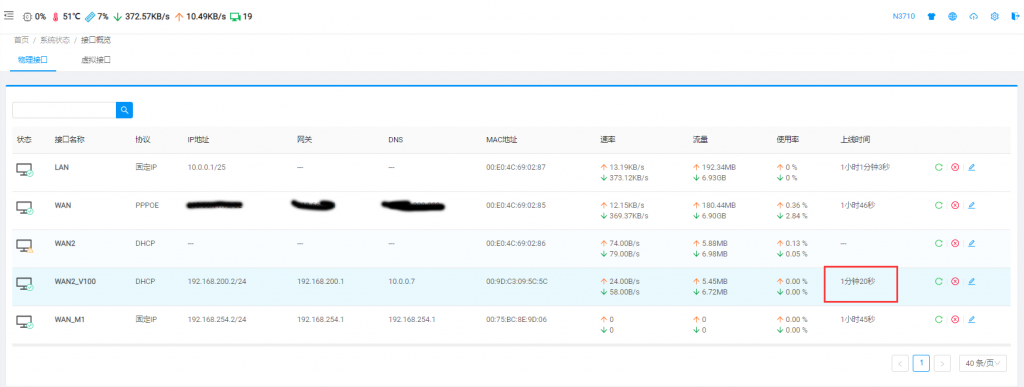The width and height of the screenshot is (1024, 387).
Task: Click the memory usage 7% icon
Action: coord(89,16)
